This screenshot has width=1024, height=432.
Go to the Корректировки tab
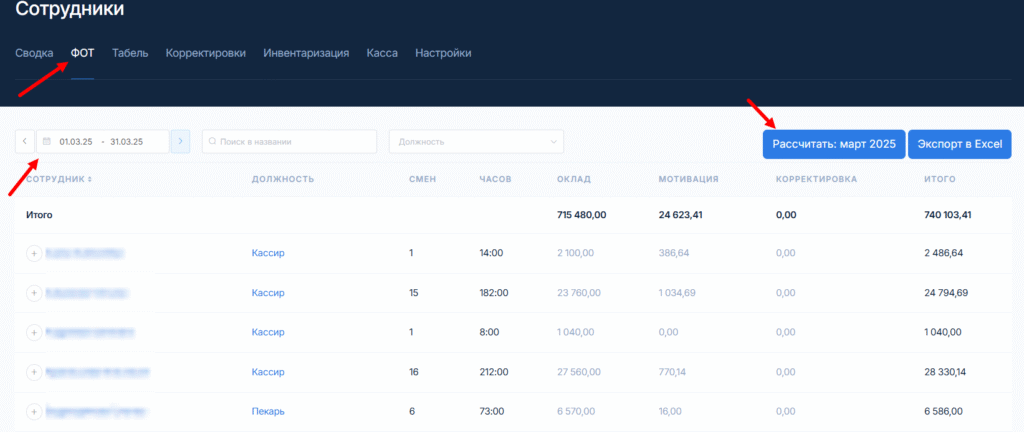coord(206,53)
